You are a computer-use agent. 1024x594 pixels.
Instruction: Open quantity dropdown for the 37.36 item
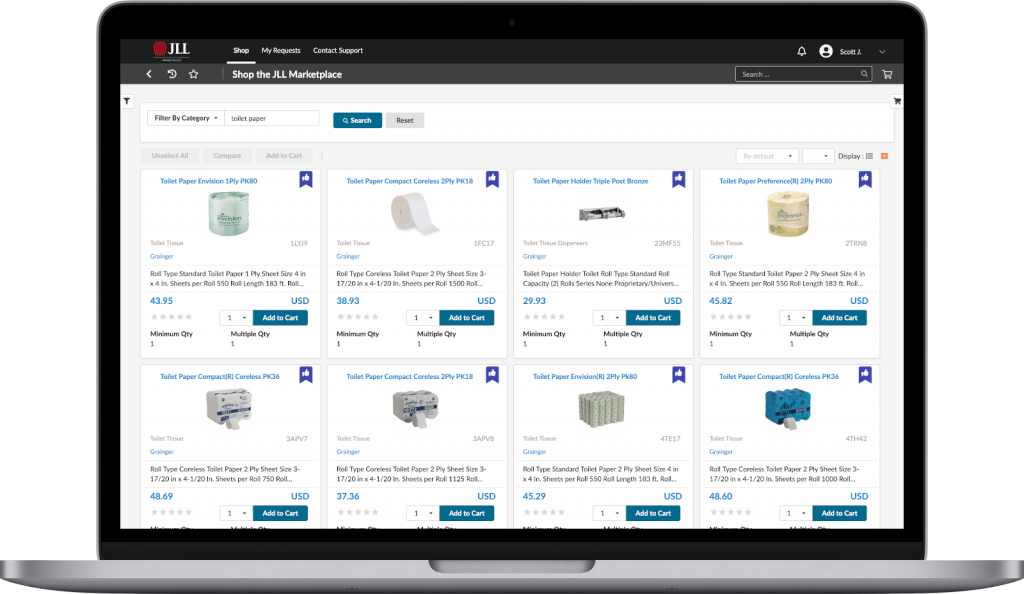[423, 513]
